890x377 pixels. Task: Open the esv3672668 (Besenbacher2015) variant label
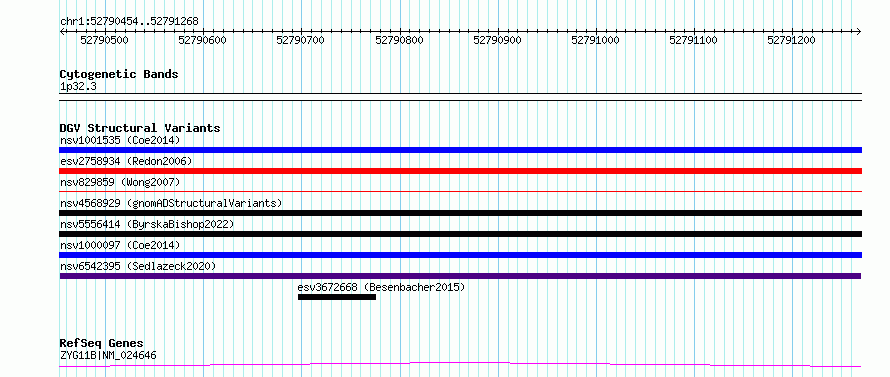coord(381,287)
